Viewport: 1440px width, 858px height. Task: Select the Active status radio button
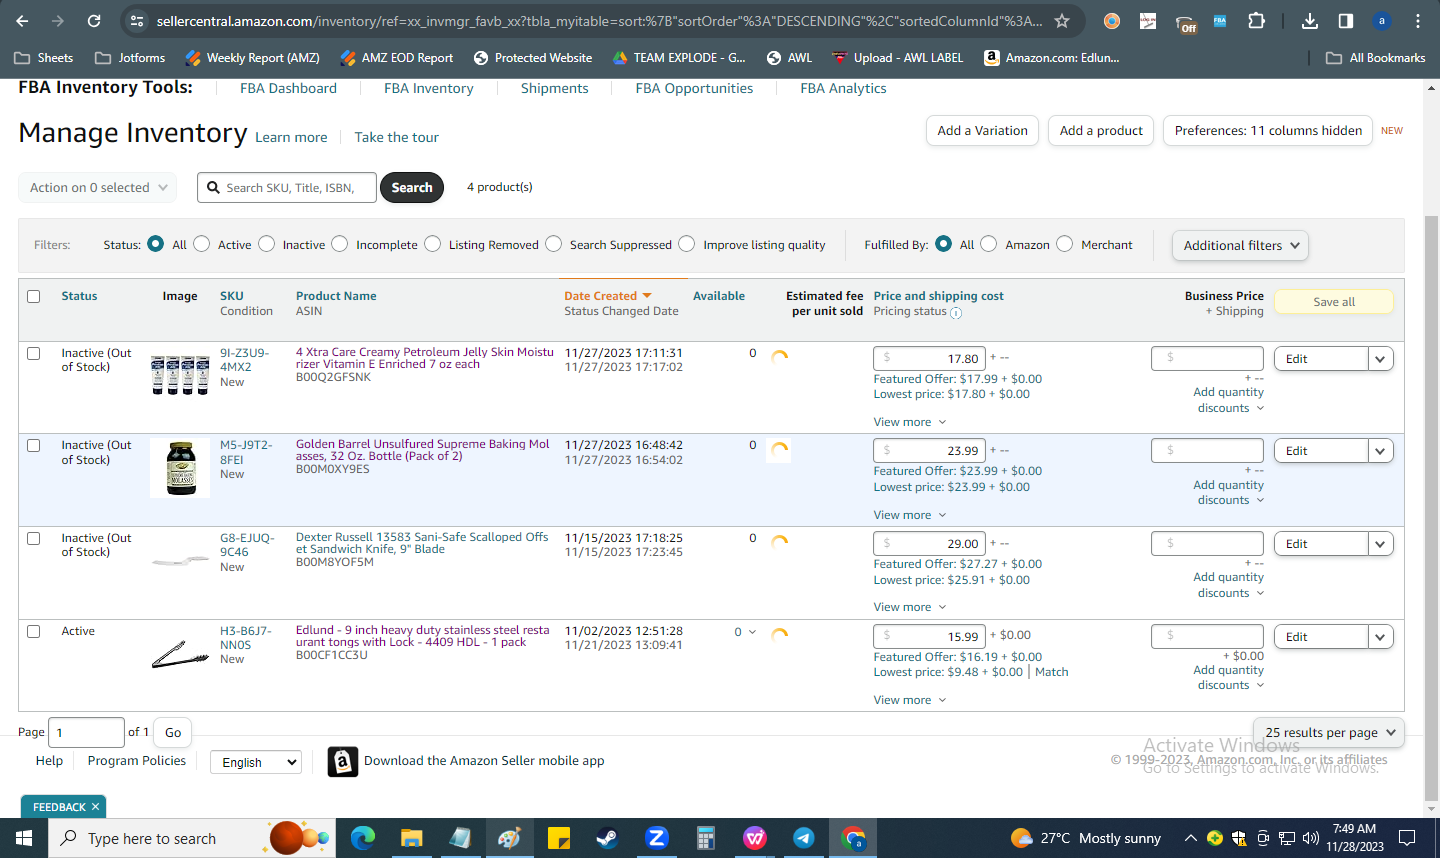point(202,244)
